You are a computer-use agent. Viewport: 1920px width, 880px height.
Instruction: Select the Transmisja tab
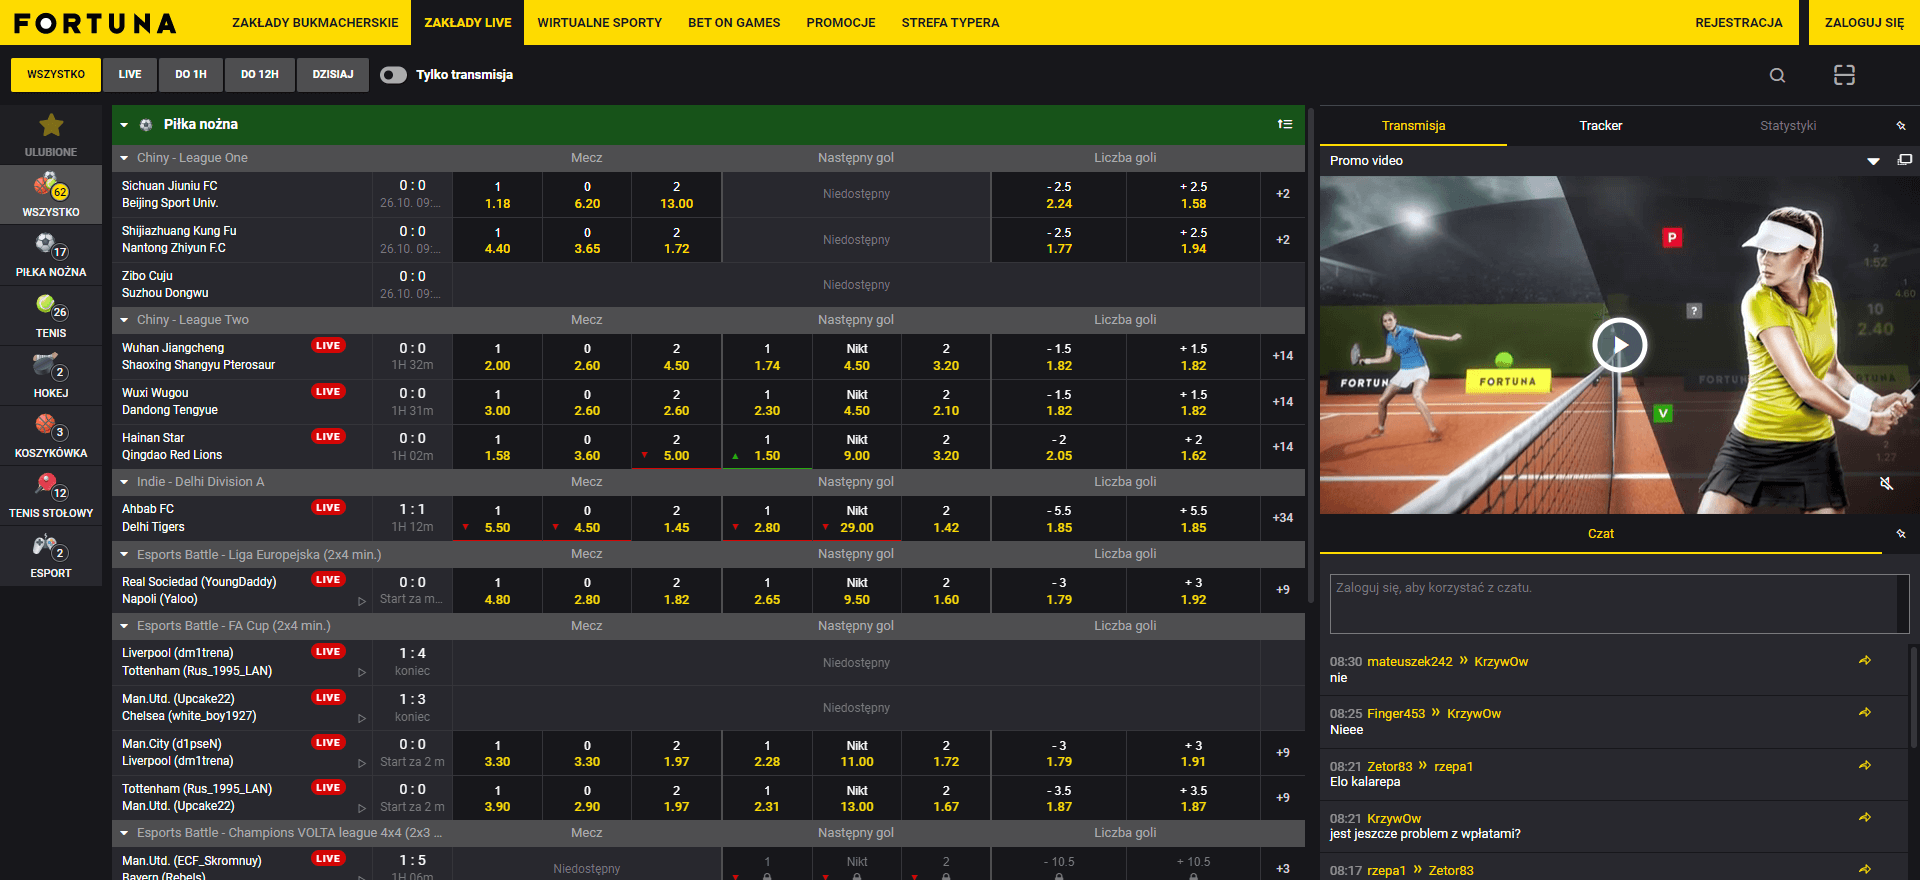(x=1413, y=126)
